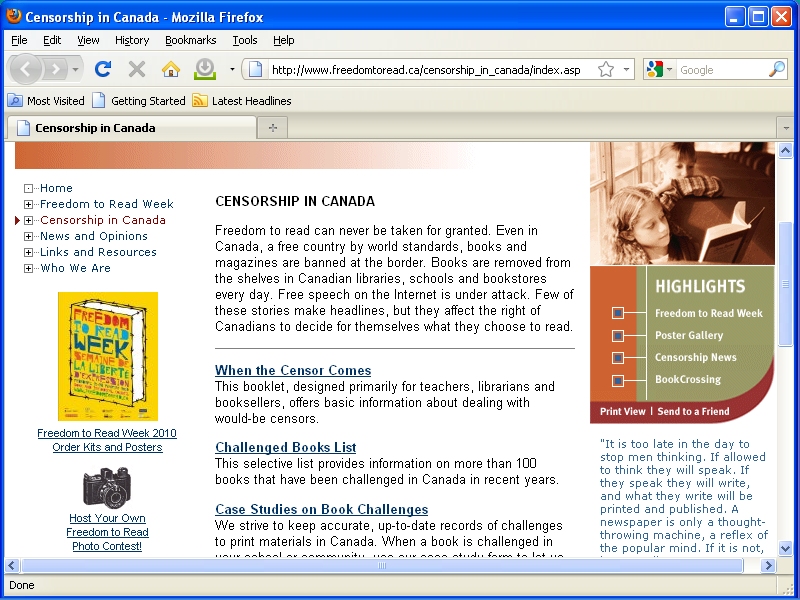800x600 pixels.
Task: Open the Google search engine dropdown
Action: [658, 70]
